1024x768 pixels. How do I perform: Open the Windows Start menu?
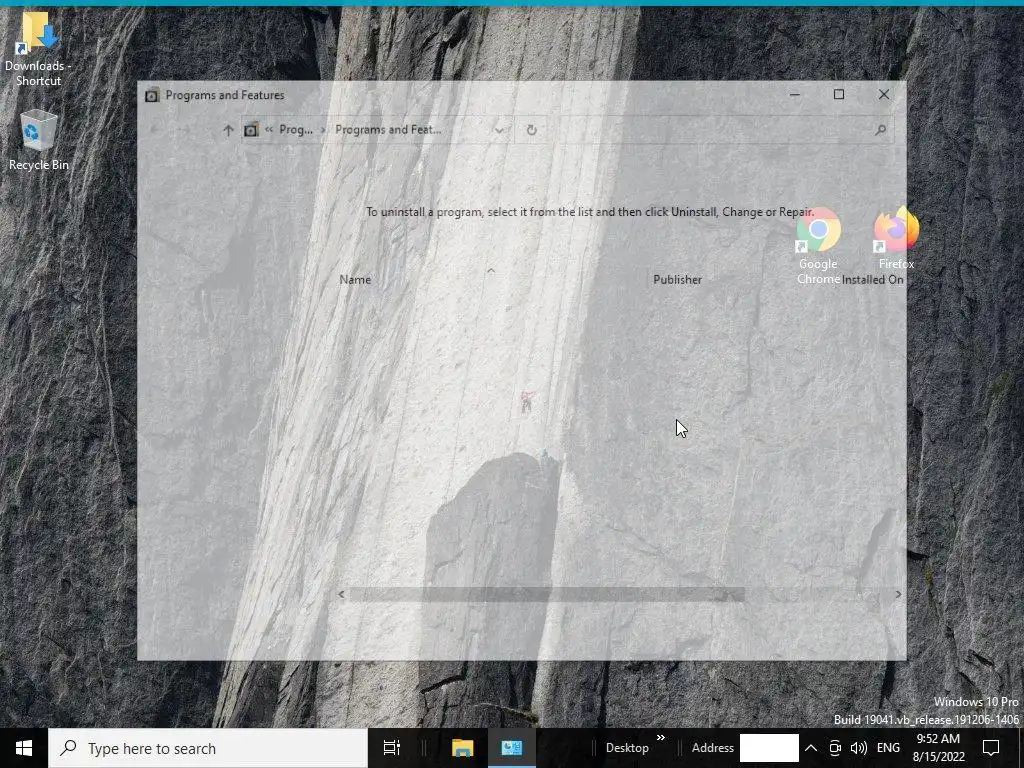point(24,748)
